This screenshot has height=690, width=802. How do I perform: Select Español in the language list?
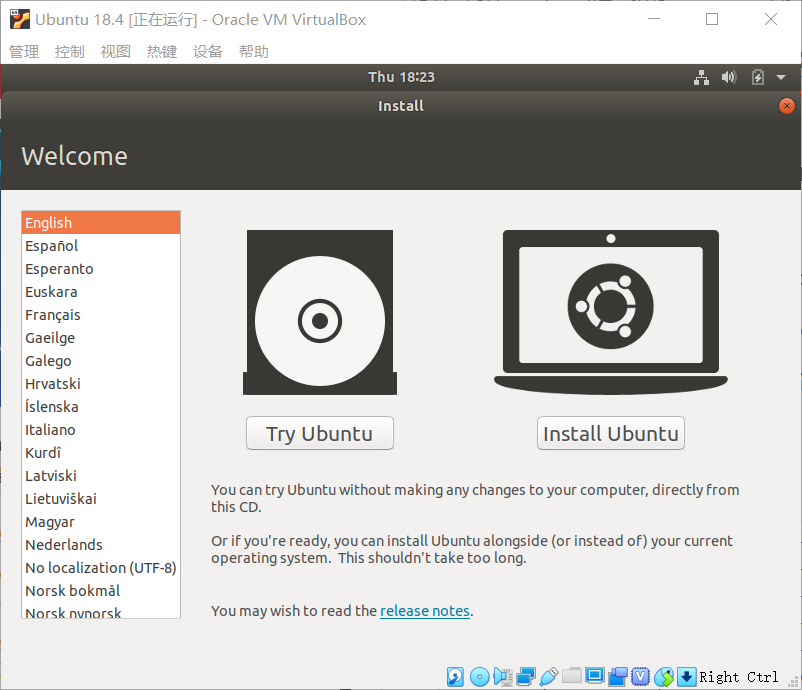(x=101, y=246)
